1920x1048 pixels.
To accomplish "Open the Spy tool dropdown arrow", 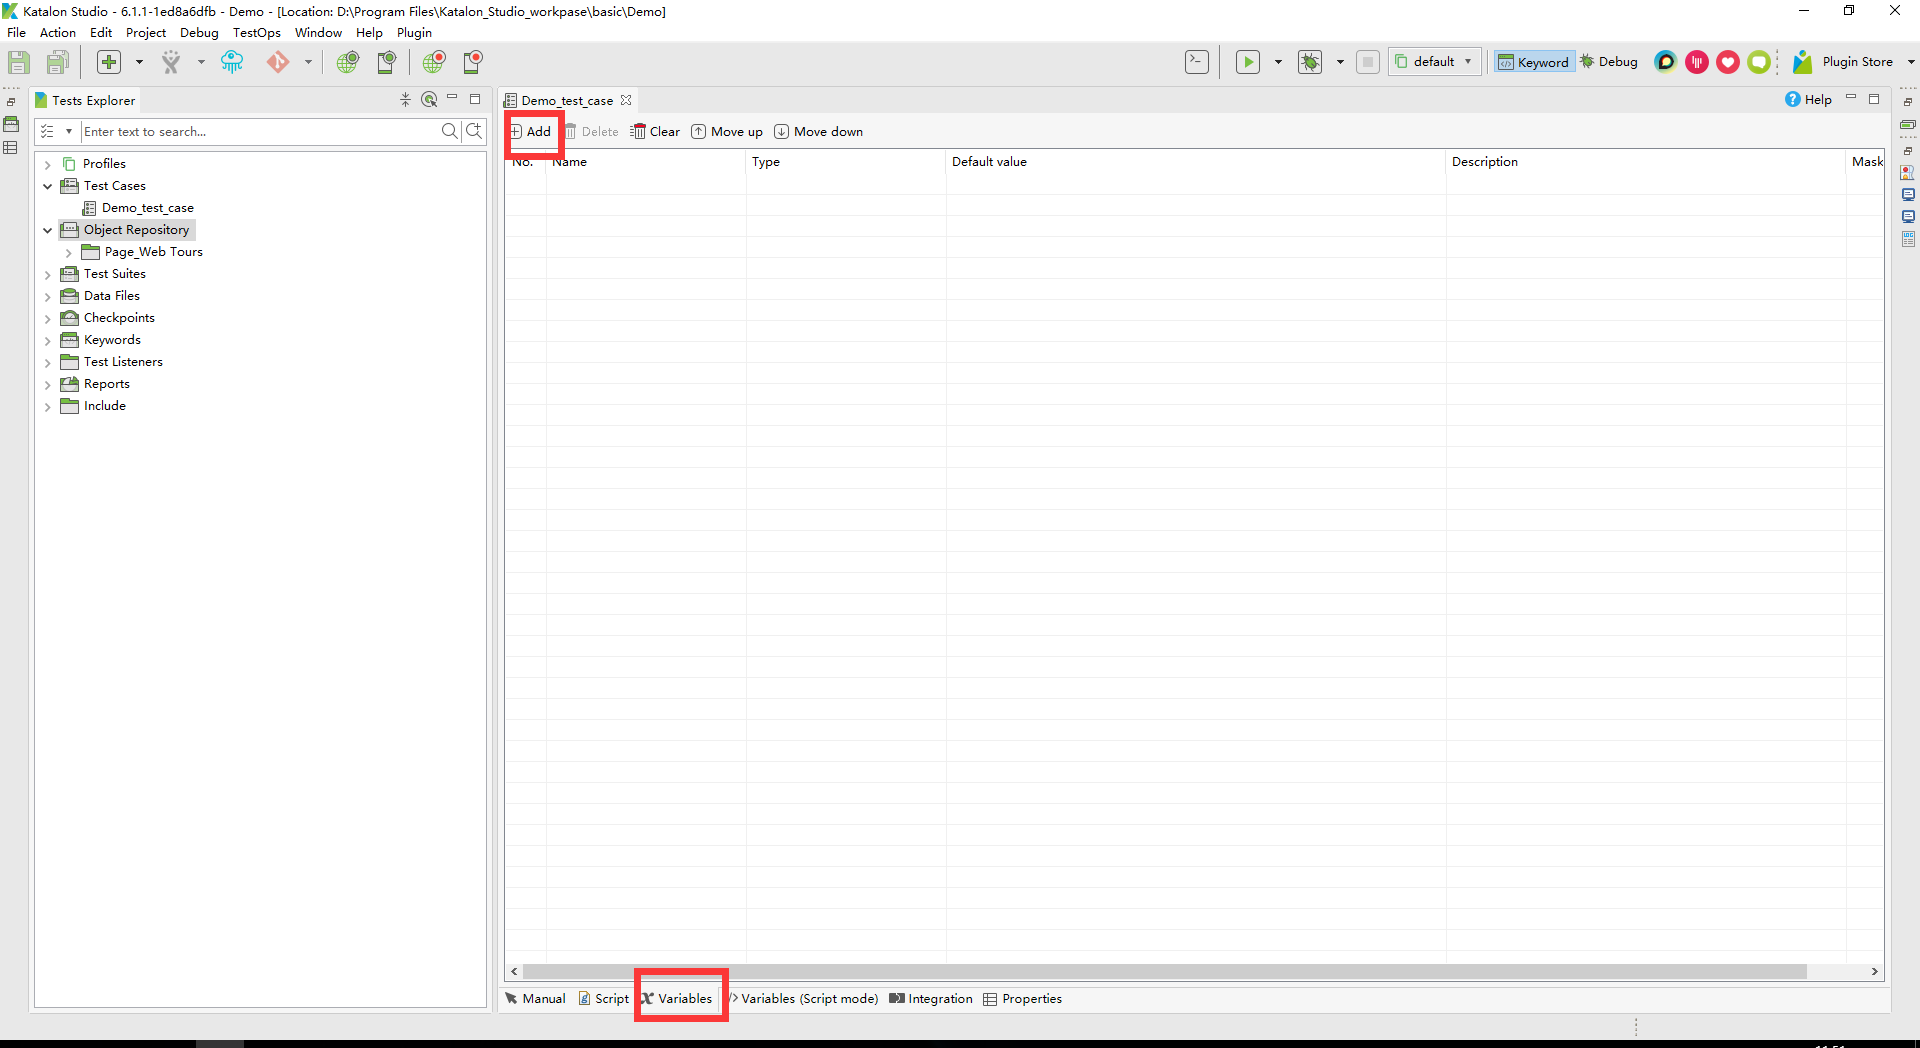I will point(201,62).
